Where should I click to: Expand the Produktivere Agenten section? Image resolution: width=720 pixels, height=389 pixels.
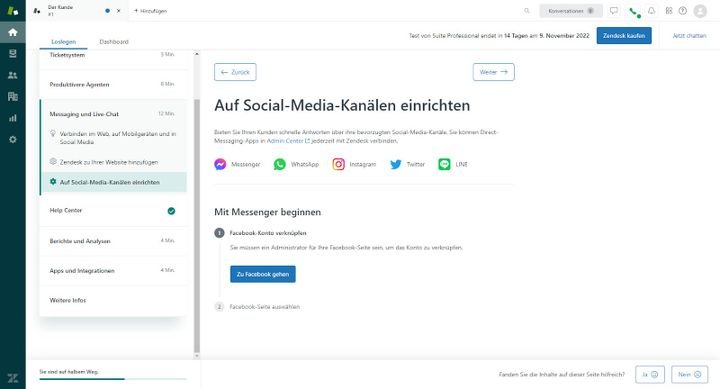click(x=113, y=85)
